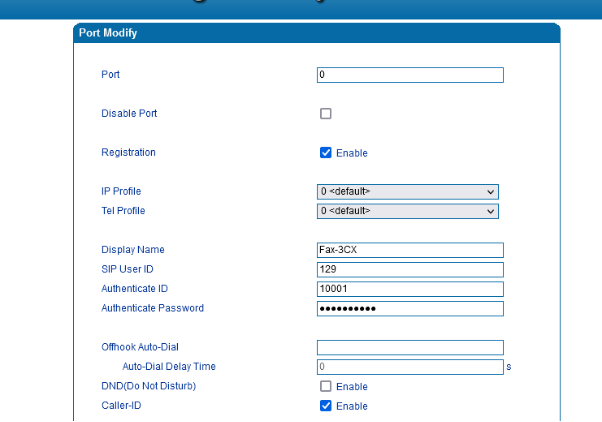Click the Authenticate Password label
The width and height of the screenshot is (602, 422).
(x=152, y=308)
